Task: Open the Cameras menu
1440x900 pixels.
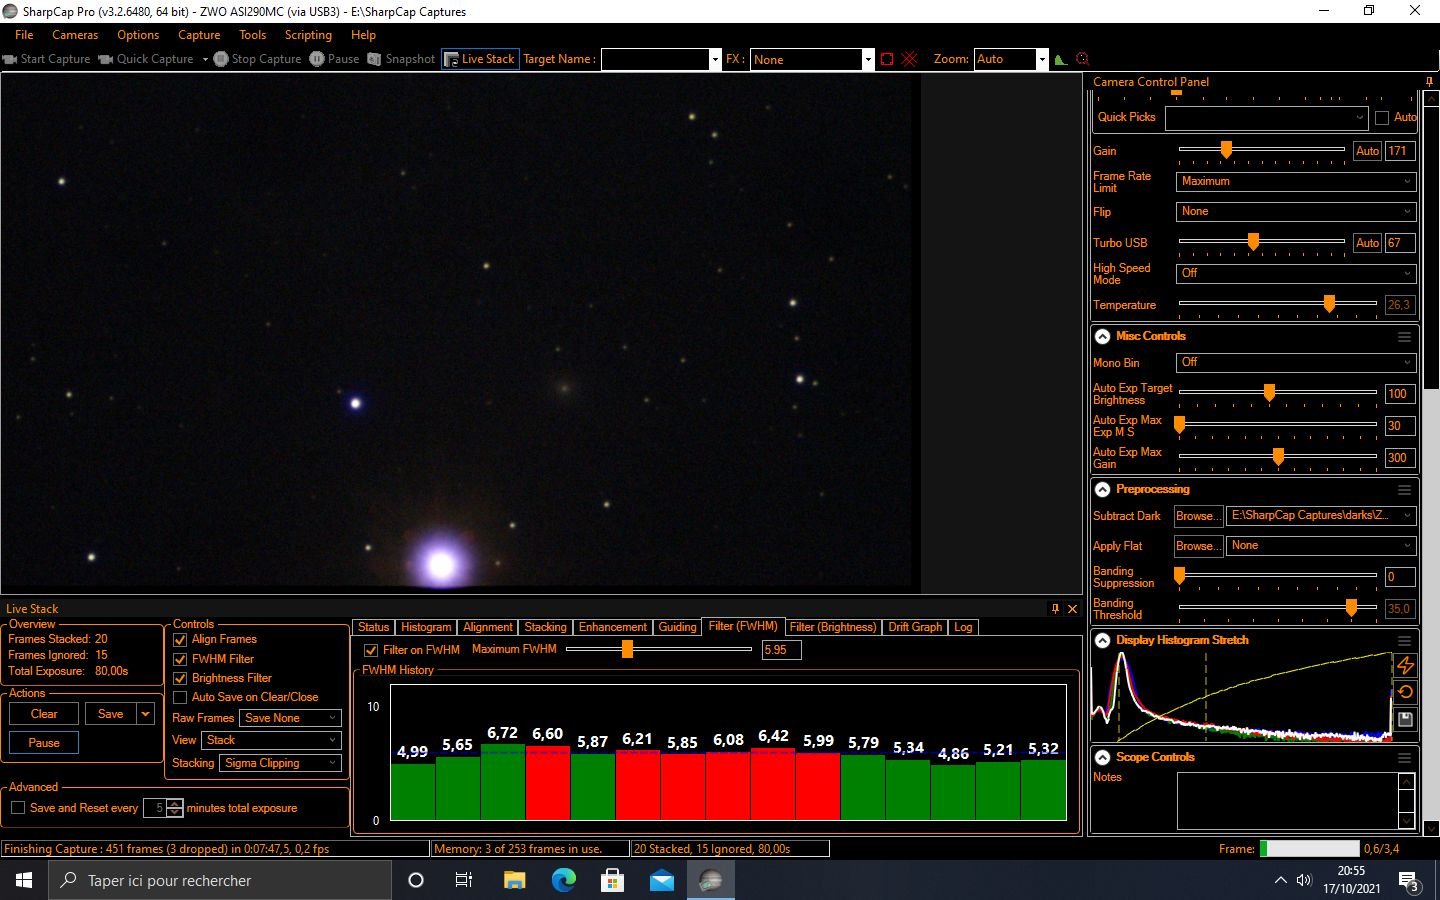Action: point(75,35)
